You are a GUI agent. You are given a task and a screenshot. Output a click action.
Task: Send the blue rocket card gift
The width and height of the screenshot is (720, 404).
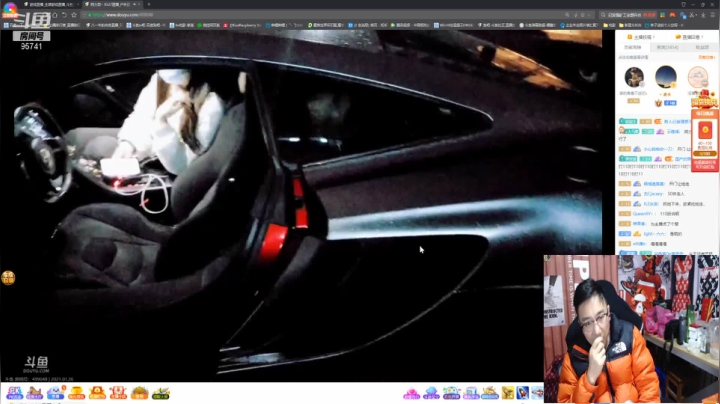coord(523,393)
